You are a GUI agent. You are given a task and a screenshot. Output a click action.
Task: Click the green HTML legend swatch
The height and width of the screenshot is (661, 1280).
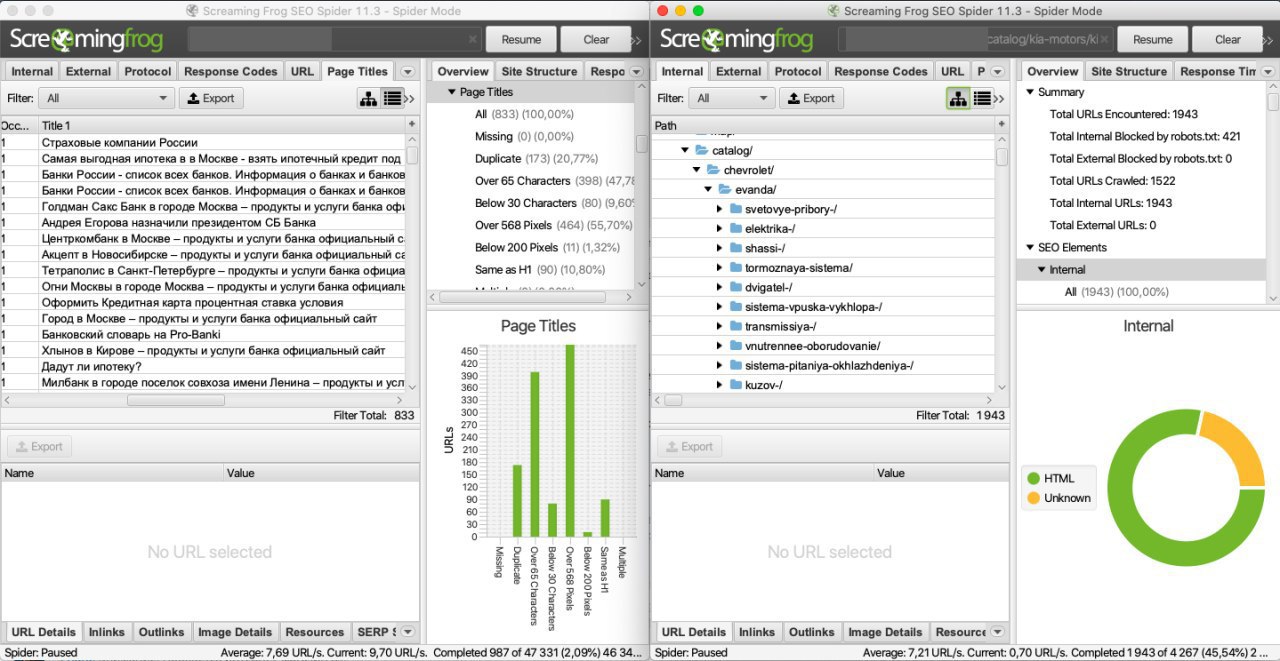click(1032, 478)
